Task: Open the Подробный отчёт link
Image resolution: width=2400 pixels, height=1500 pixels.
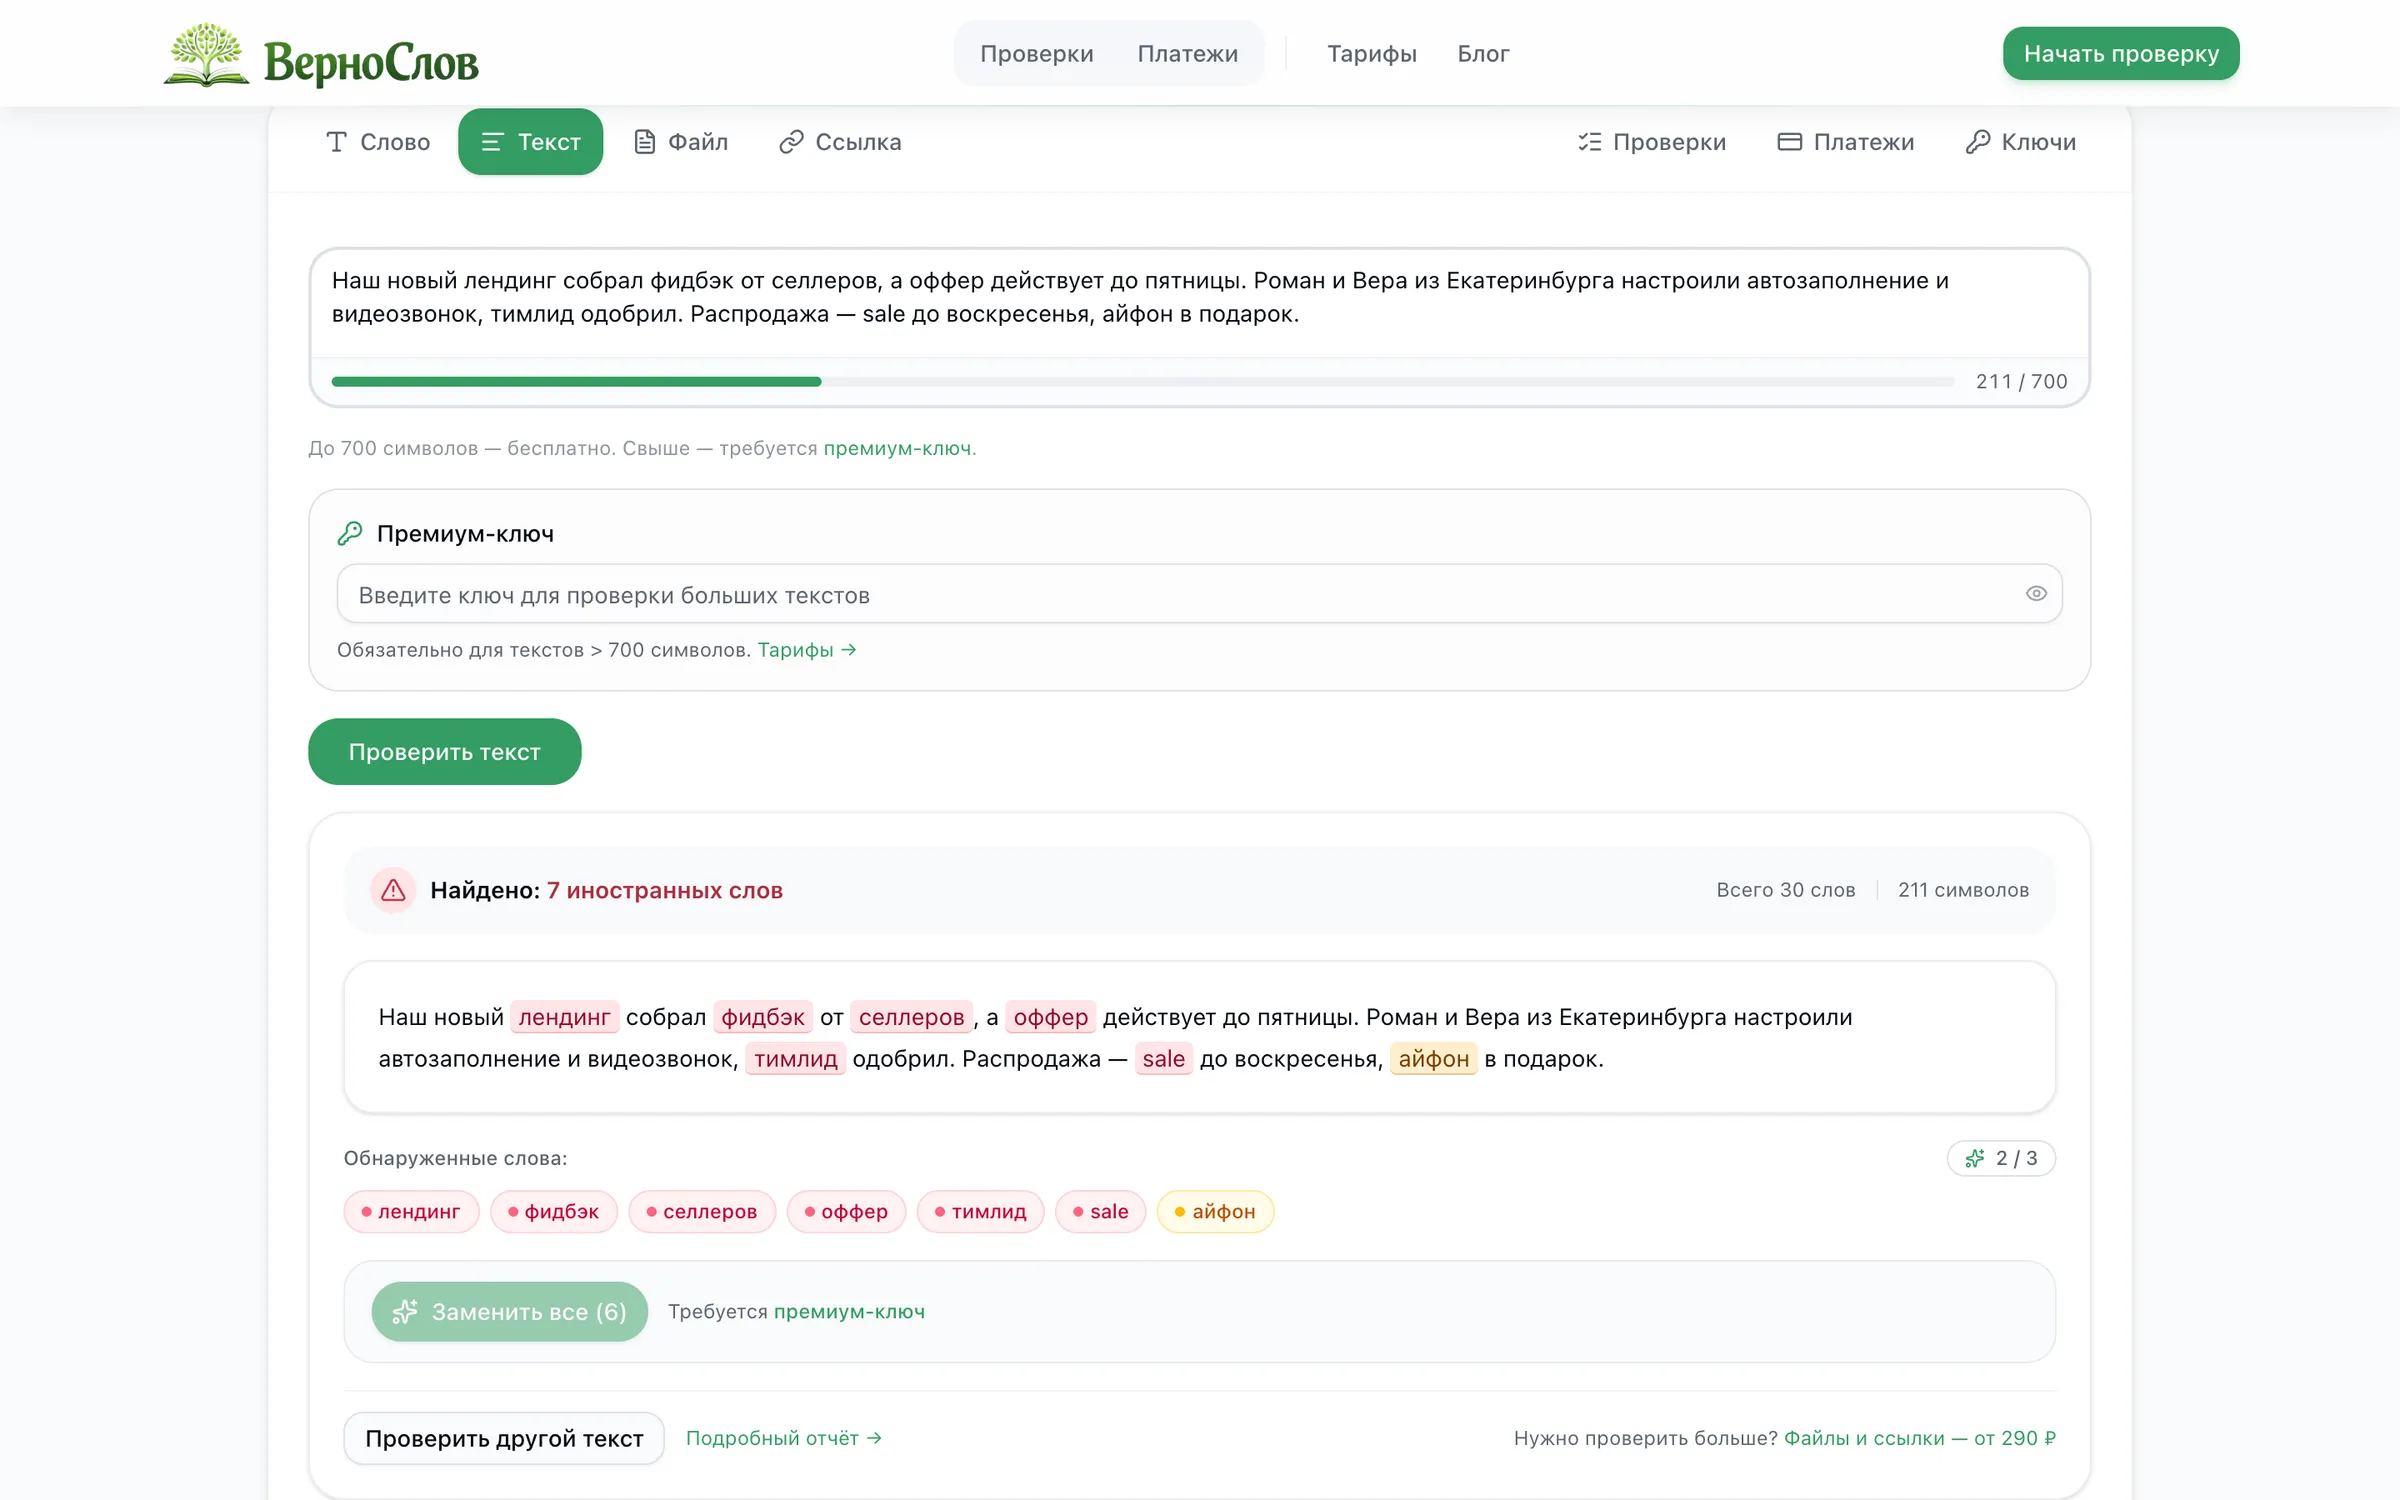Action: [784, 1438]
